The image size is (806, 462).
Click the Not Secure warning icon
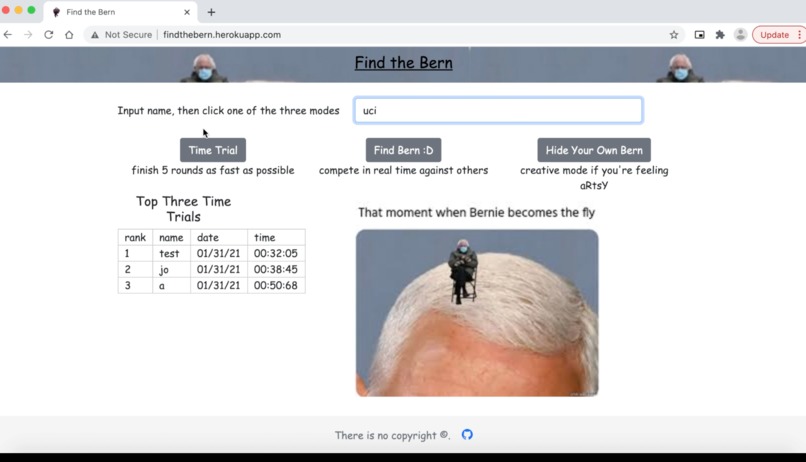(95, 35)
